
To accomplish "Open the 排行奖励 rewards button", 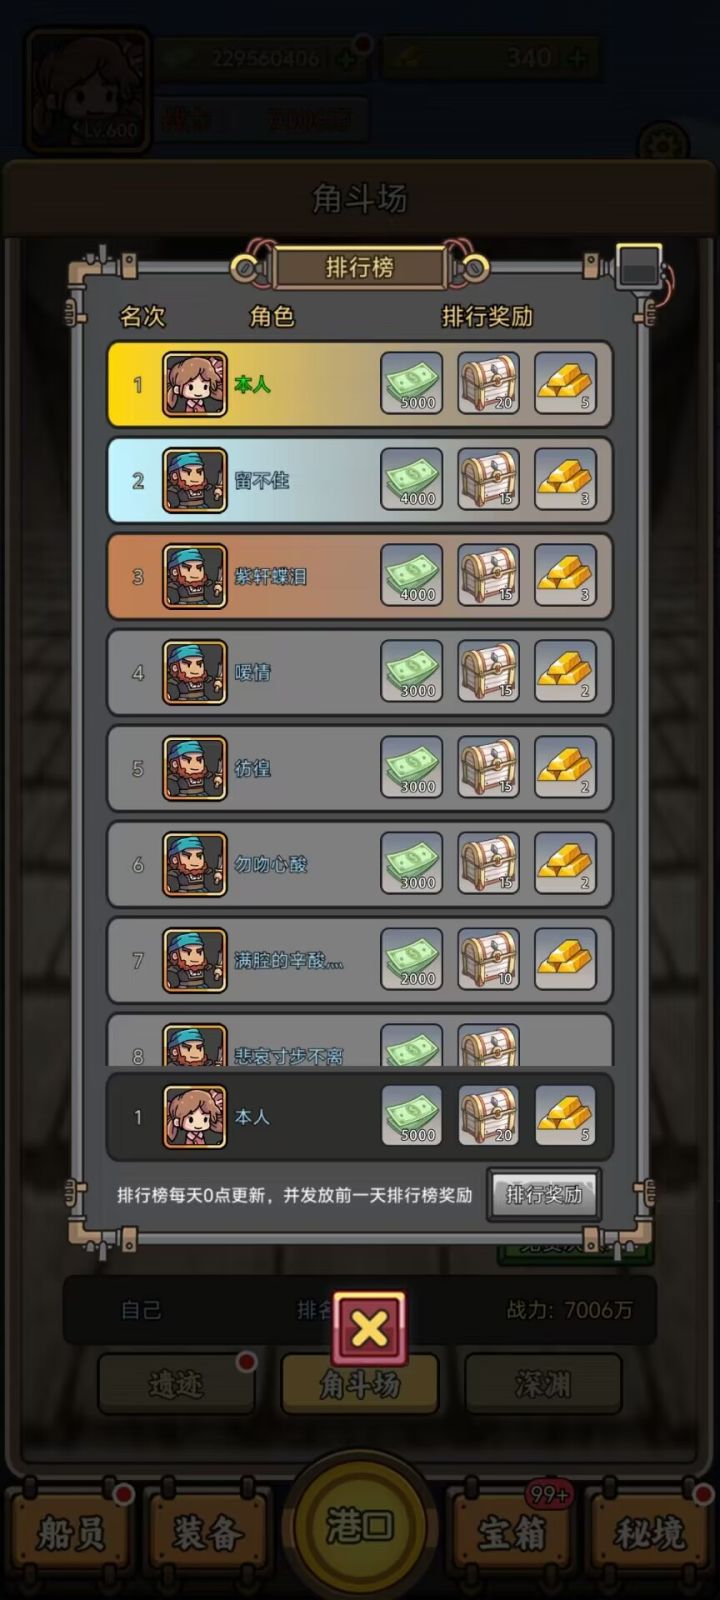I will coord(544,1194).
